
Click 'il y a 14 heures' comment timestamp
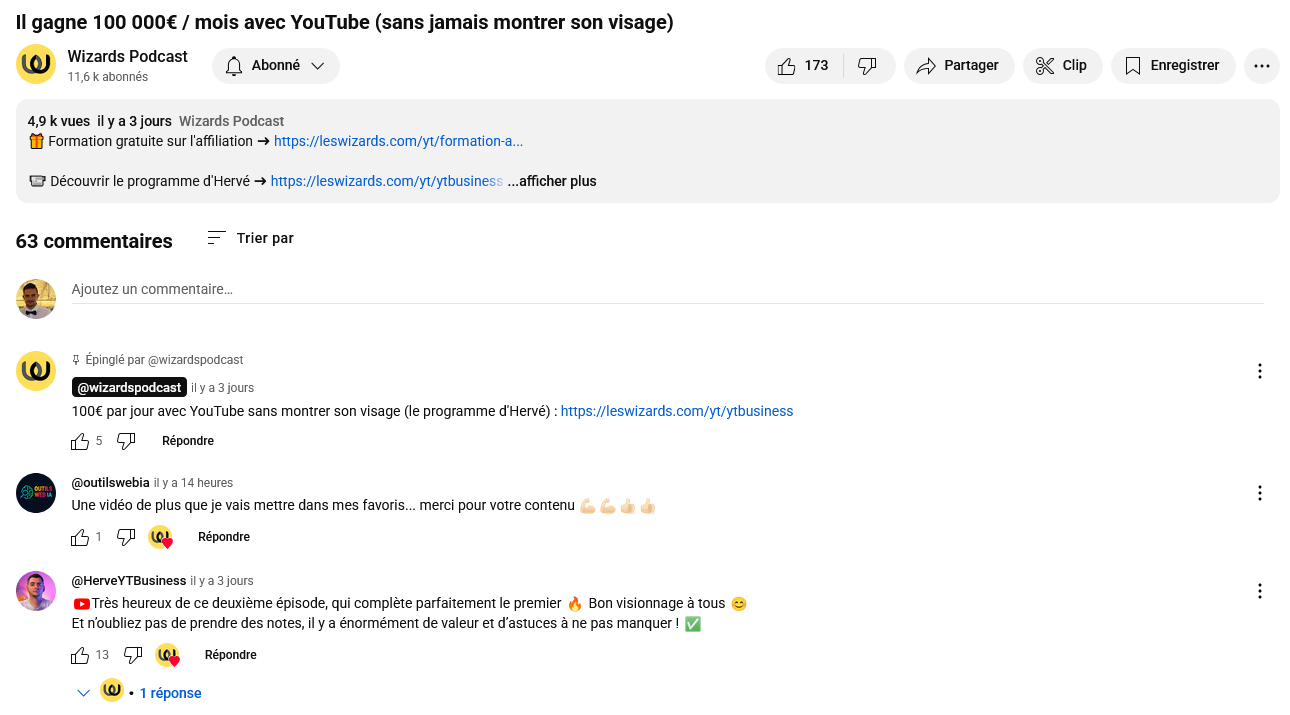pyautogui.click(x=193, y=483)
